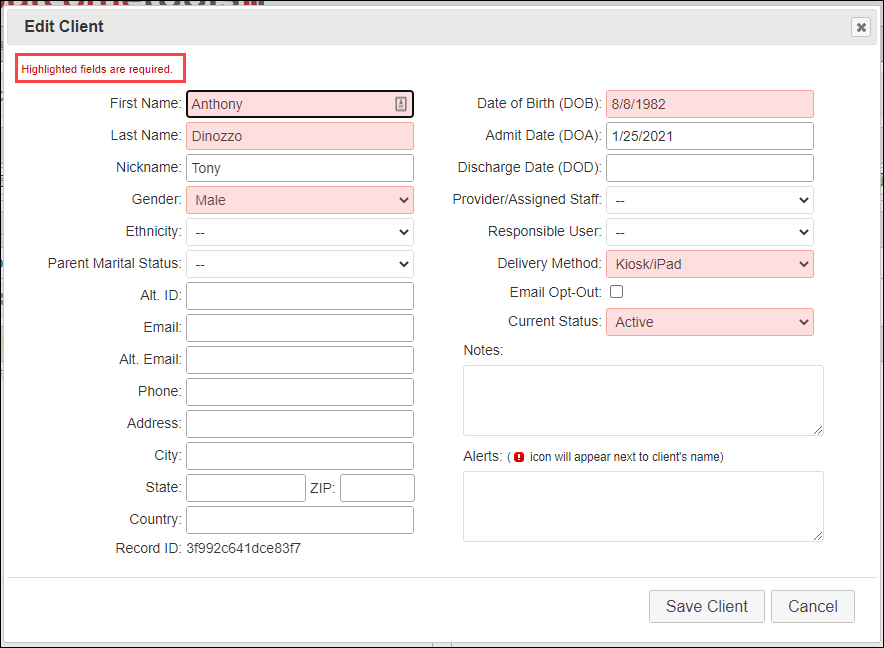
Task: Close the Edit Client dialog with X
Action: point(861,27)
